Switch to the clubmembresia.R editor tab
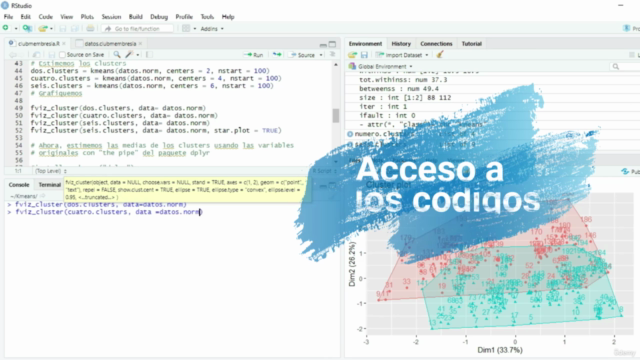Viewport: 640px width, 360px height. point(38,44)
